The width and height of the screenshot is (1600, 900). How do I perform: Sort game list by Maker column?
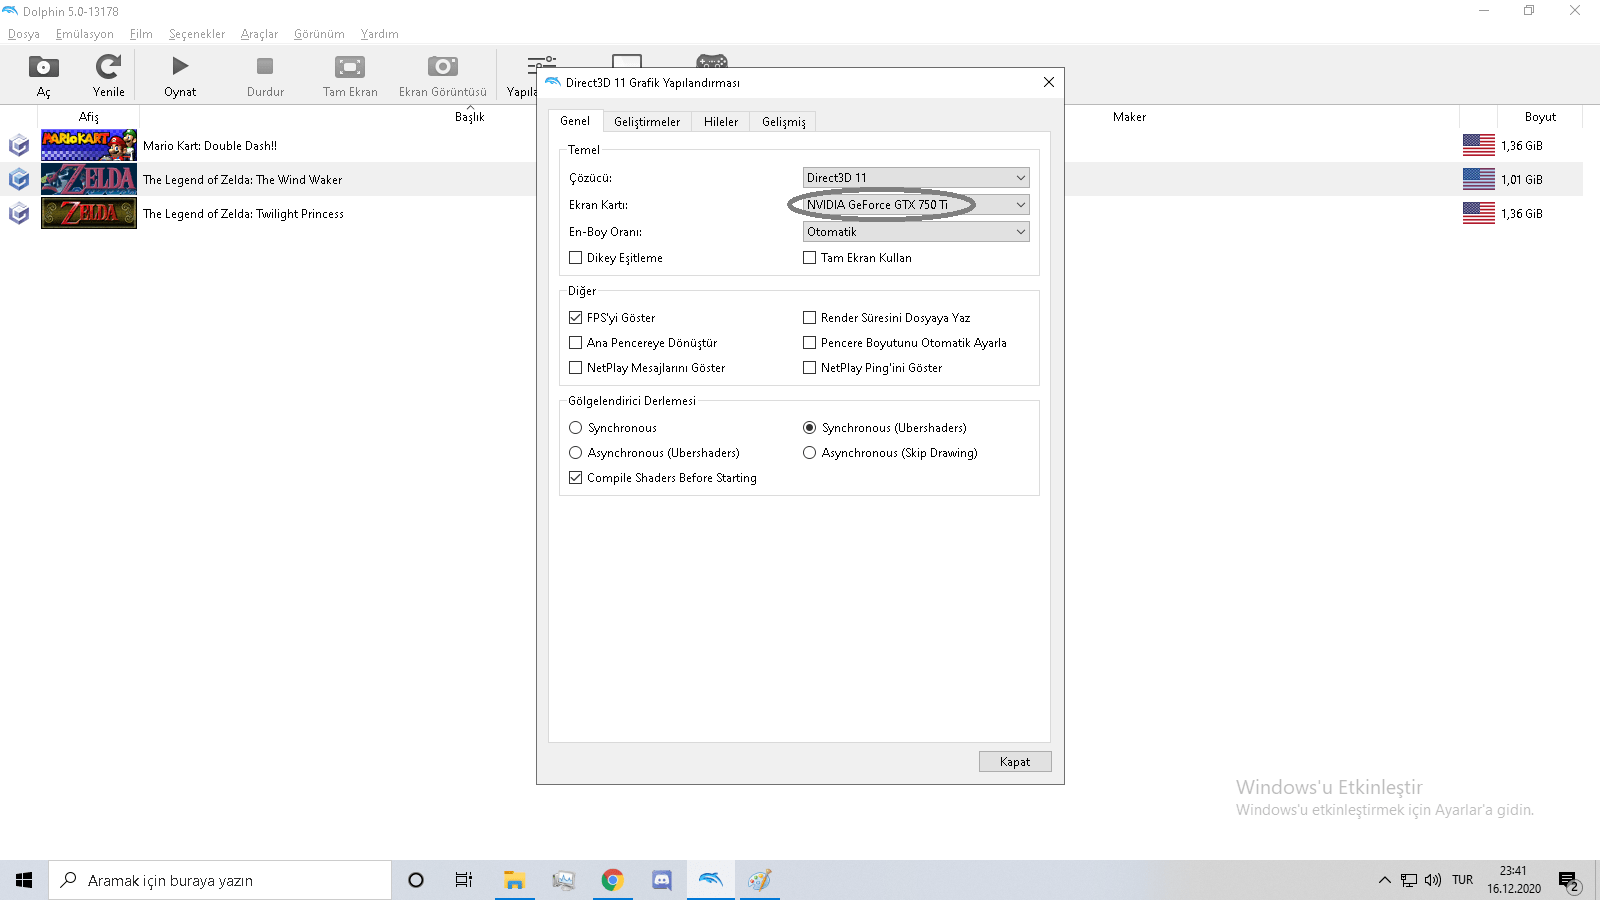pyautogui.click(x=1129, y=117)
